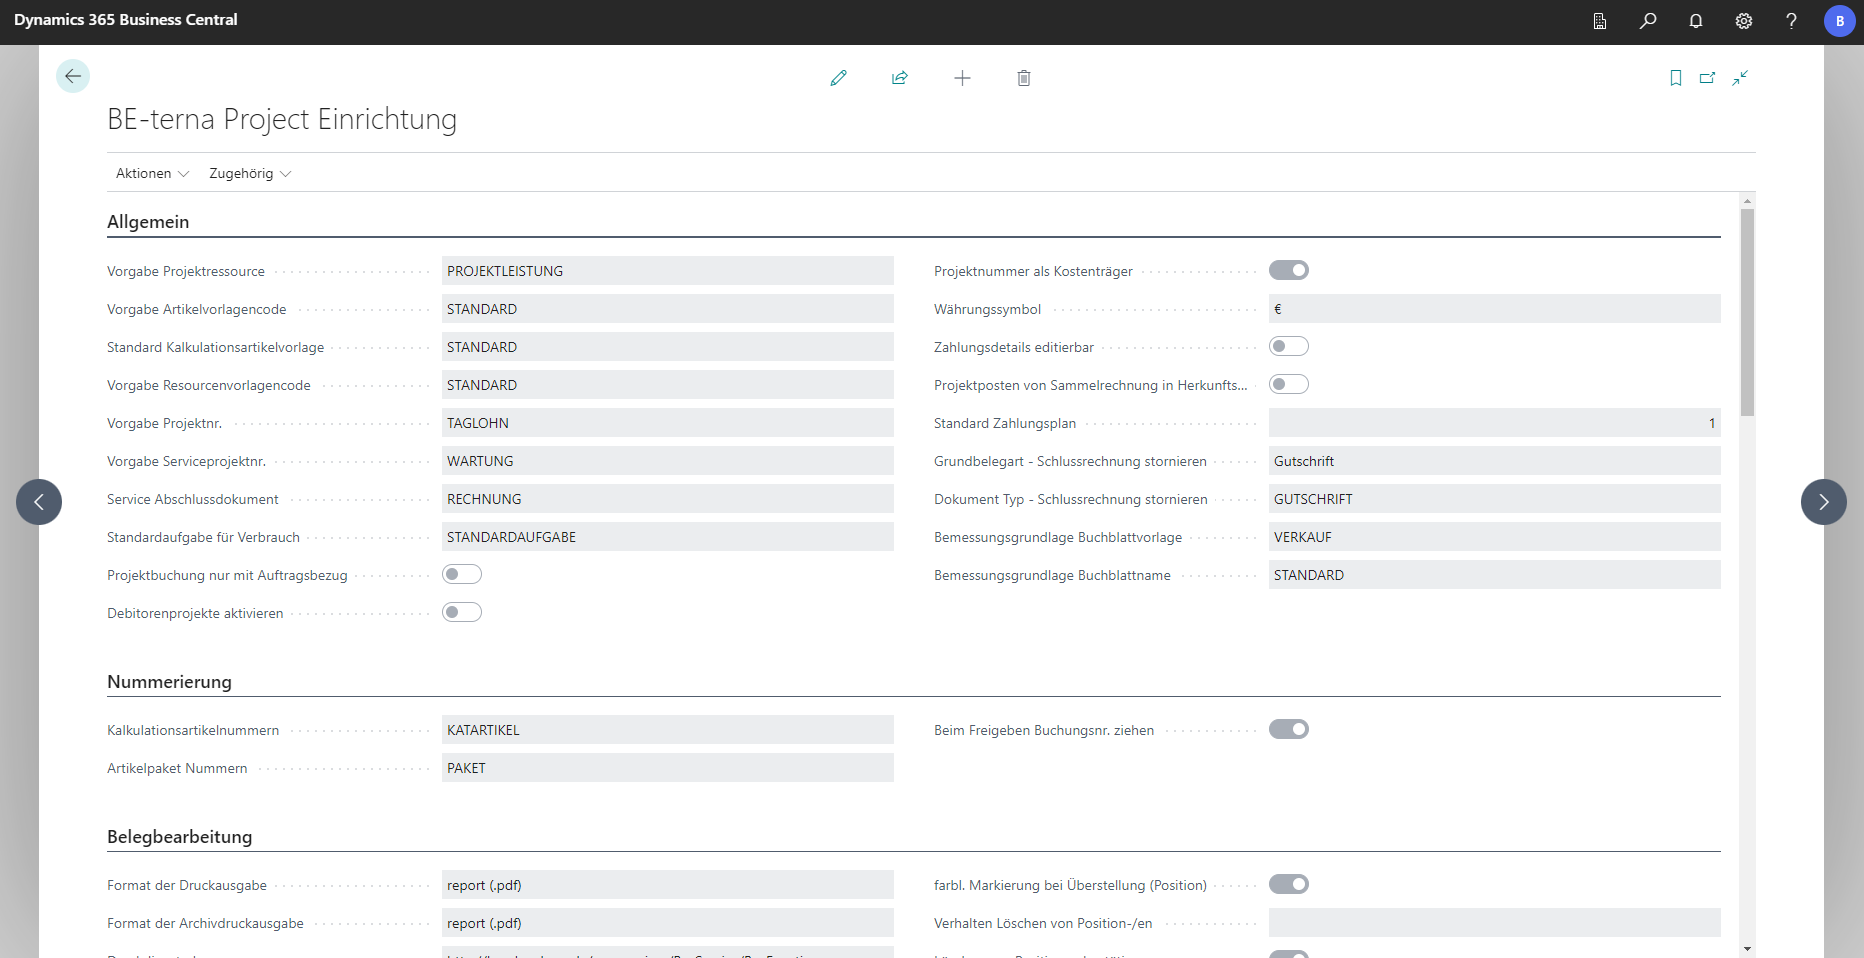Toggle Projektposten von Sammelrechnung switch
The height and width of the screenshot is (958, 1864).
(x=1289, y=384)
